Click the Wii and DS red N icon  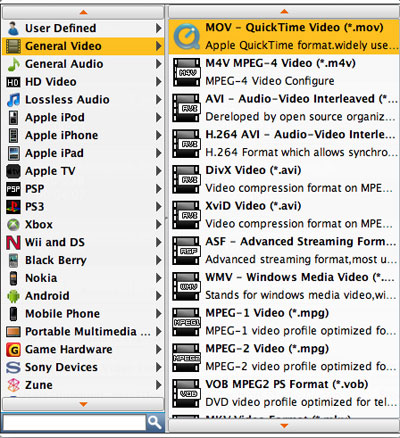click(13, 243)
